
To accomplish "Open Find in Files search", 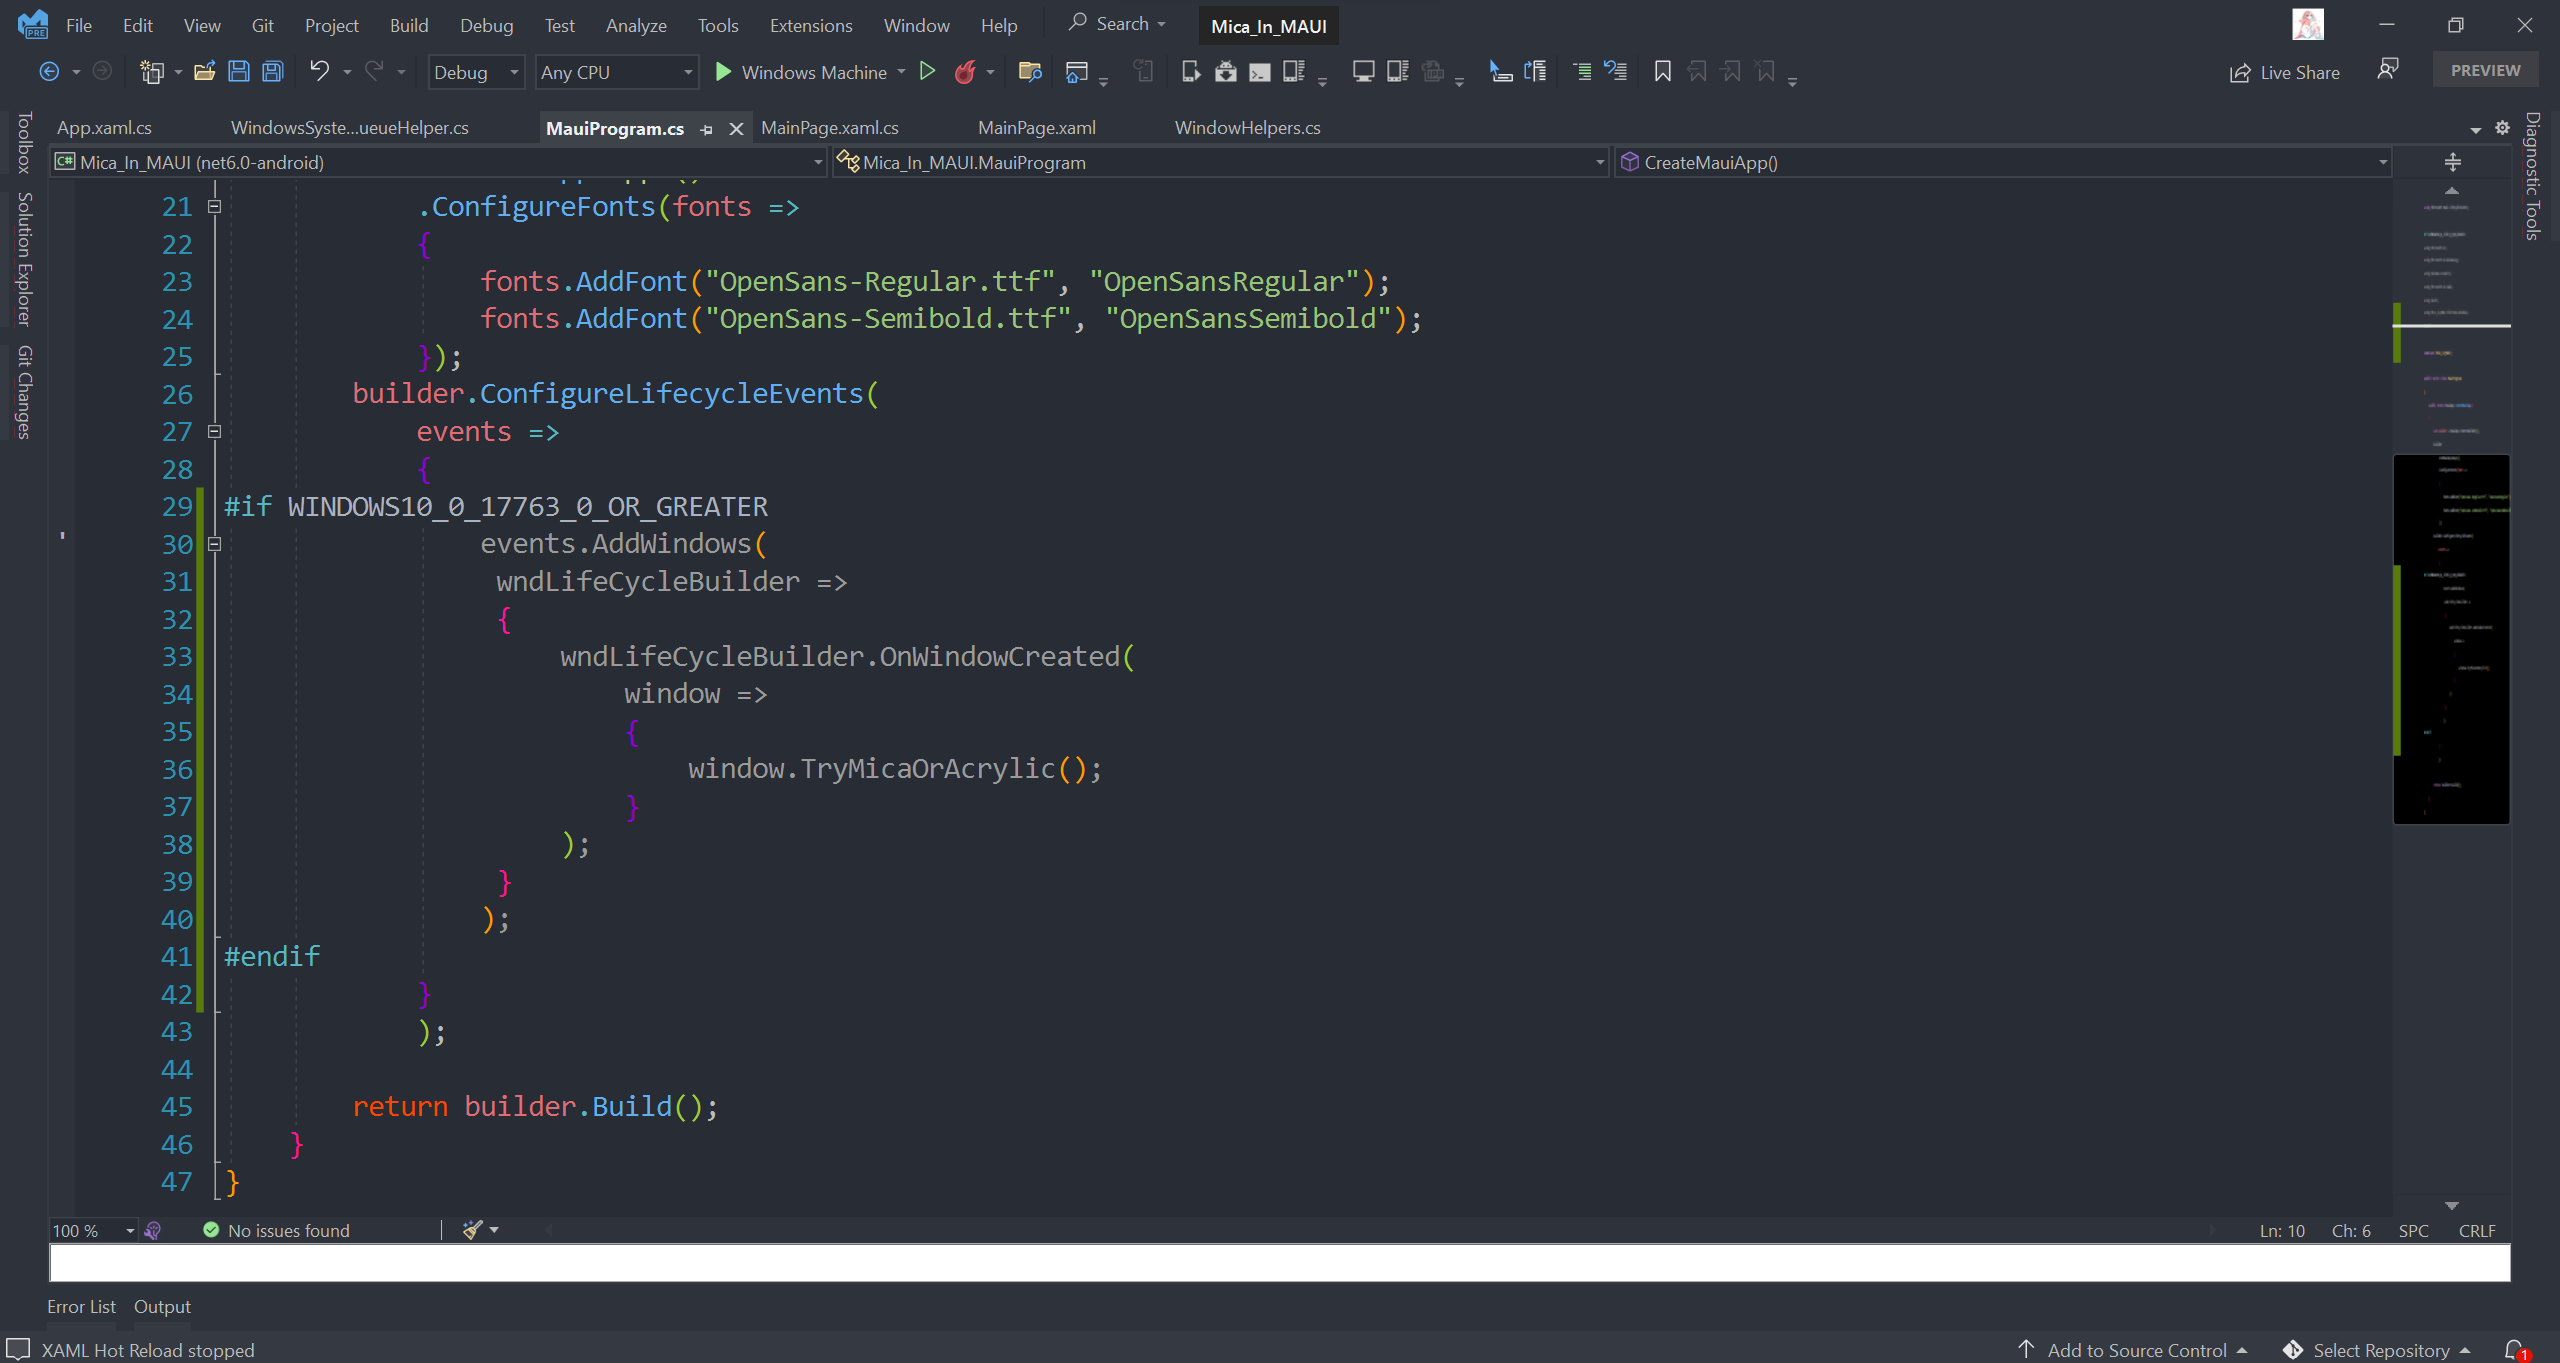I will point(1030,71).
